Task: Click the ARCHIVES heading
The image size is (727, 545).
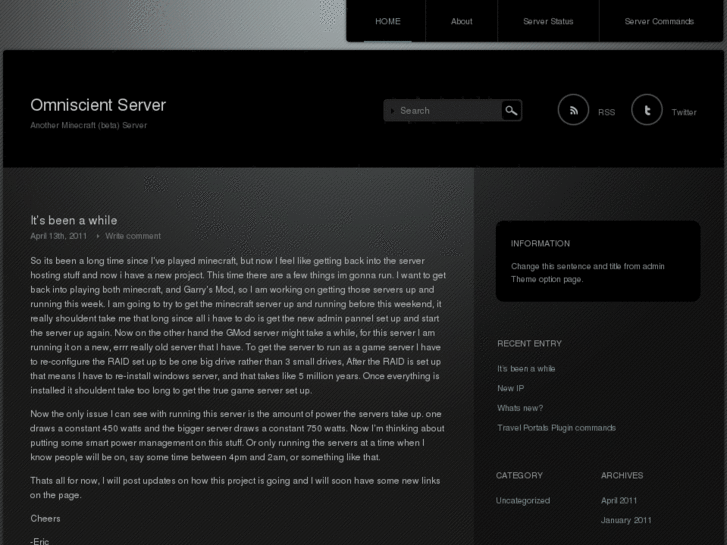Action: tap(622, 475)
